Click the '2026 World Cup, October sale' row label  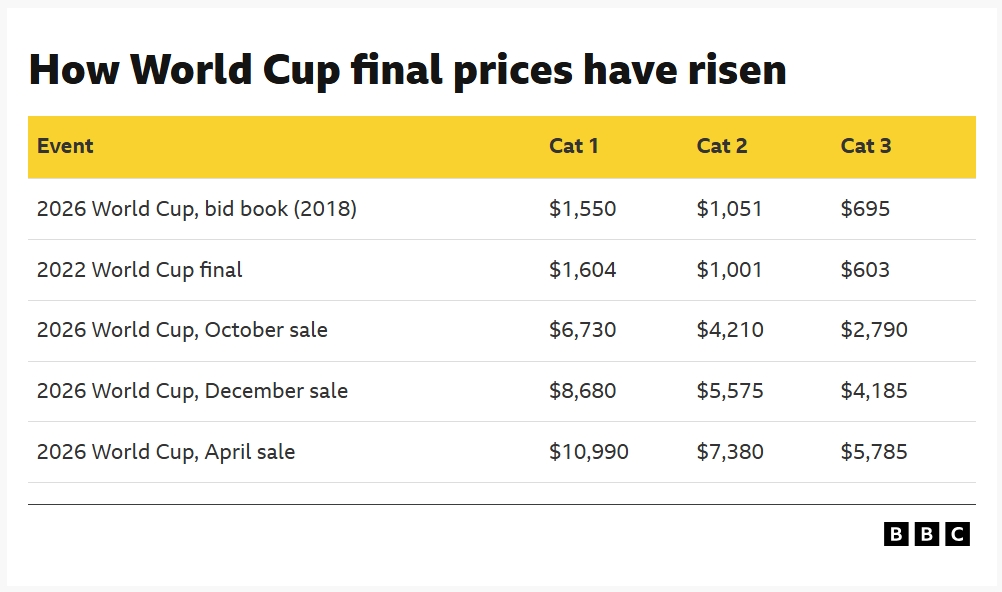point(182,330)
